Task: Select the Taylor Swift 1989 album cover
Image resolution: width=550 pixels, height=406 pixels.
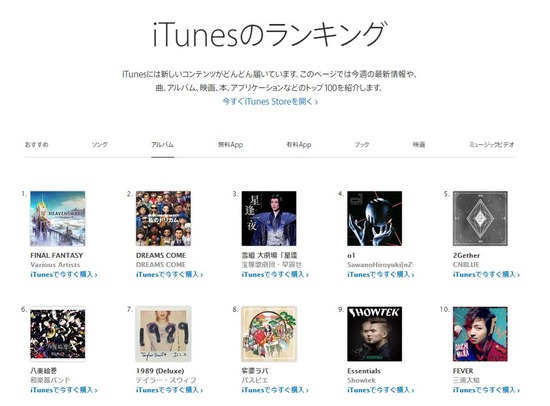Action: coord(163,334)
